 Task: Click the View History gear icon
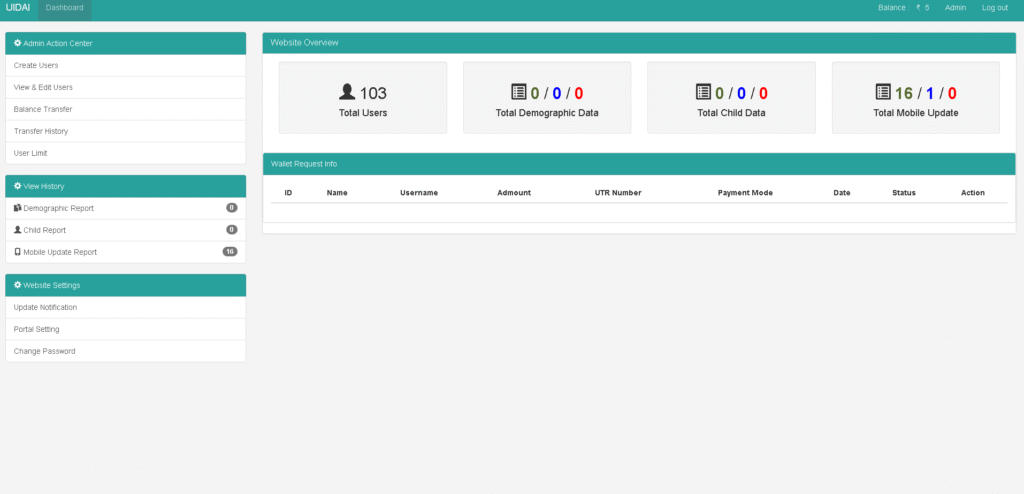click(18, 186)
